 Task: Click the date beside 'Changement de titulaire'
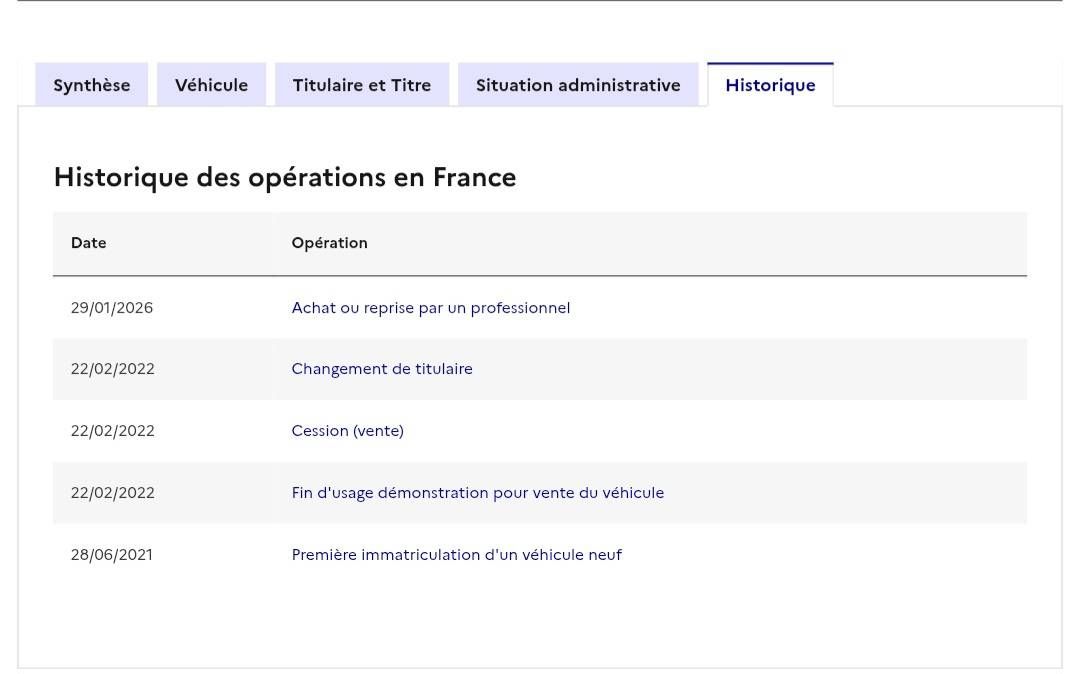click(113, 369)
